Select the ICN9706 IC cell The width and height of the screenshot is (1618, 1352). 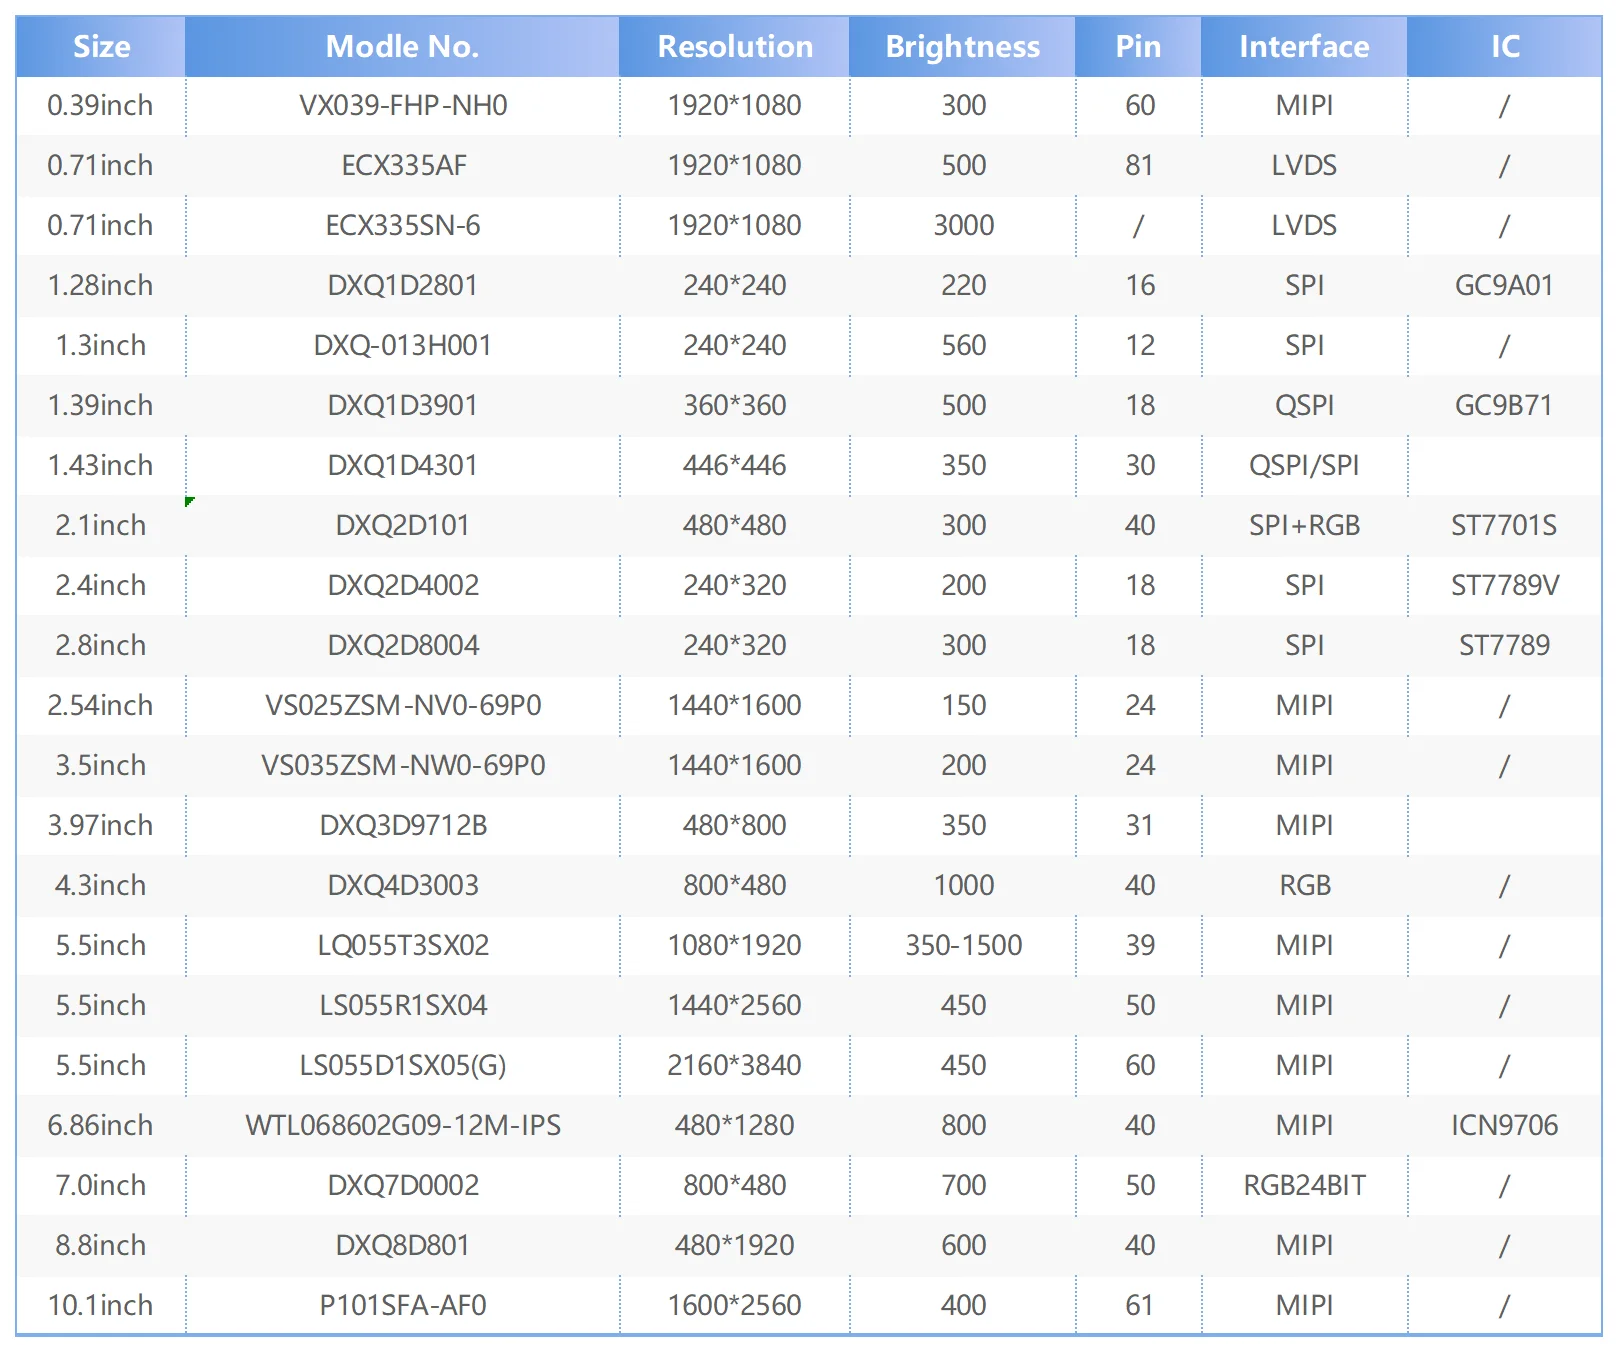click(1504, 1126)
